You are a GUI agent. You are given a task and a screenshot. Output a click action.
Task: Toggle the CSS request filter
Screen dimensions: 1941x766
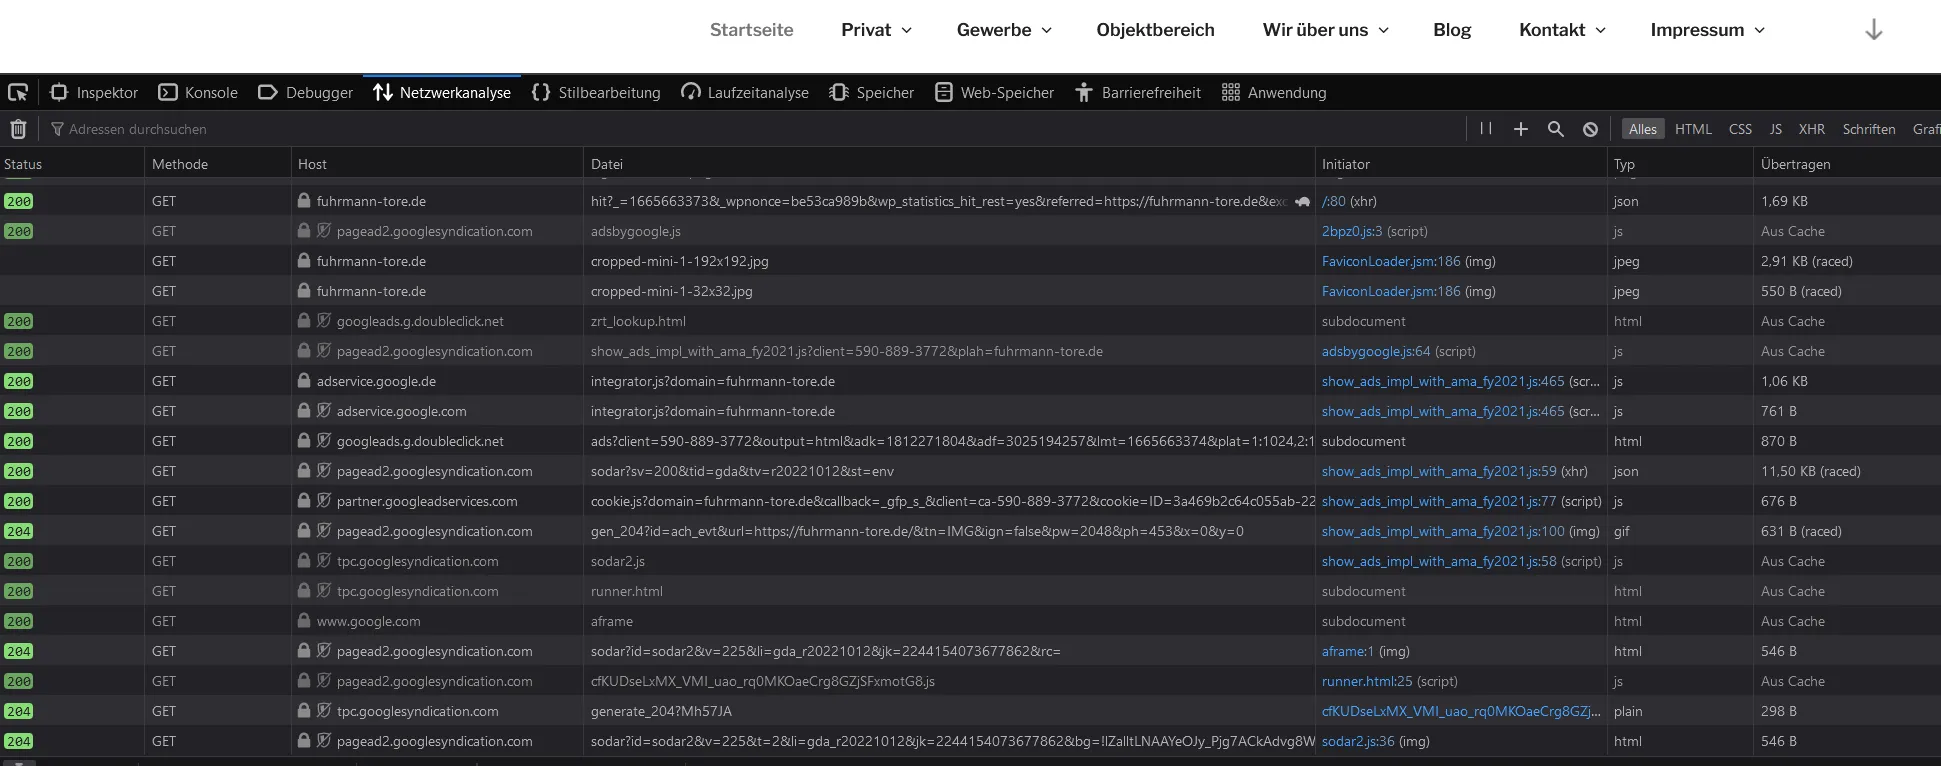[1740, 129]
